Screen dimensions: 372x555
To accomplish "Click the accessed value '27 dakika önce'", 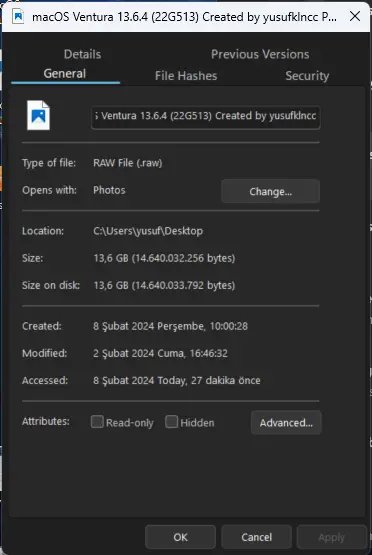I will (x=226, y=381).
